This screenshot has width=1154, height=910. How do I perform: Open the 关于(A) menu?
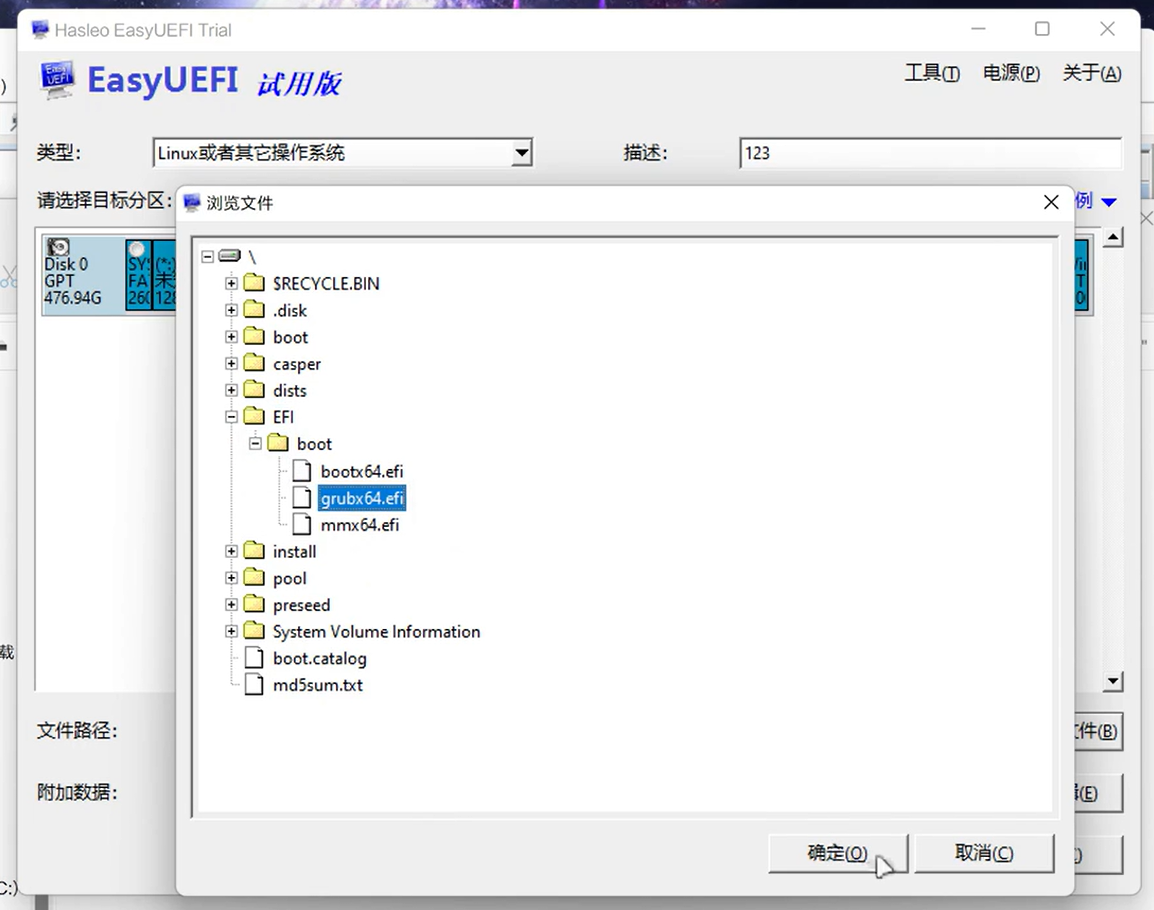pyautogui.click(x=1091, y=73)
